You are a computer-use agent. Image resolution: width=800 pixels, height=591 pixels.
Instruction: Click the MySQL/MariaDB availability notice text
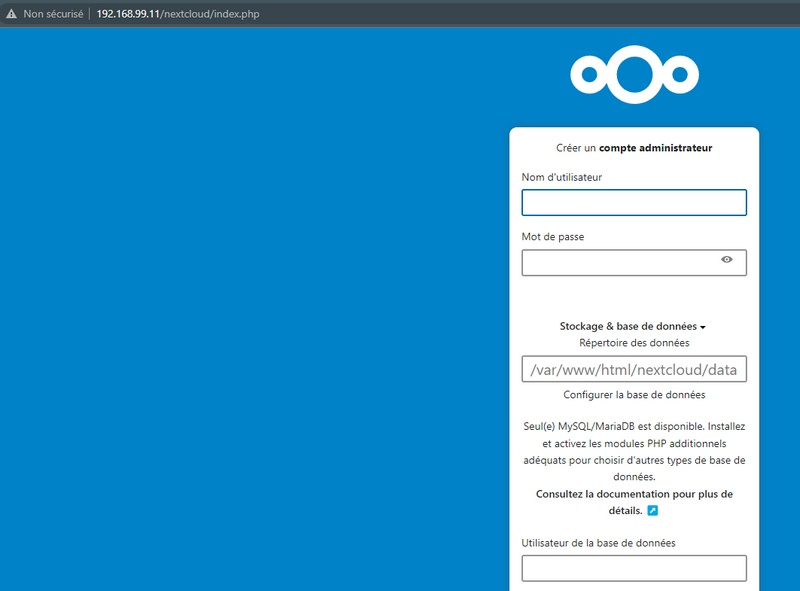[634, 443]
